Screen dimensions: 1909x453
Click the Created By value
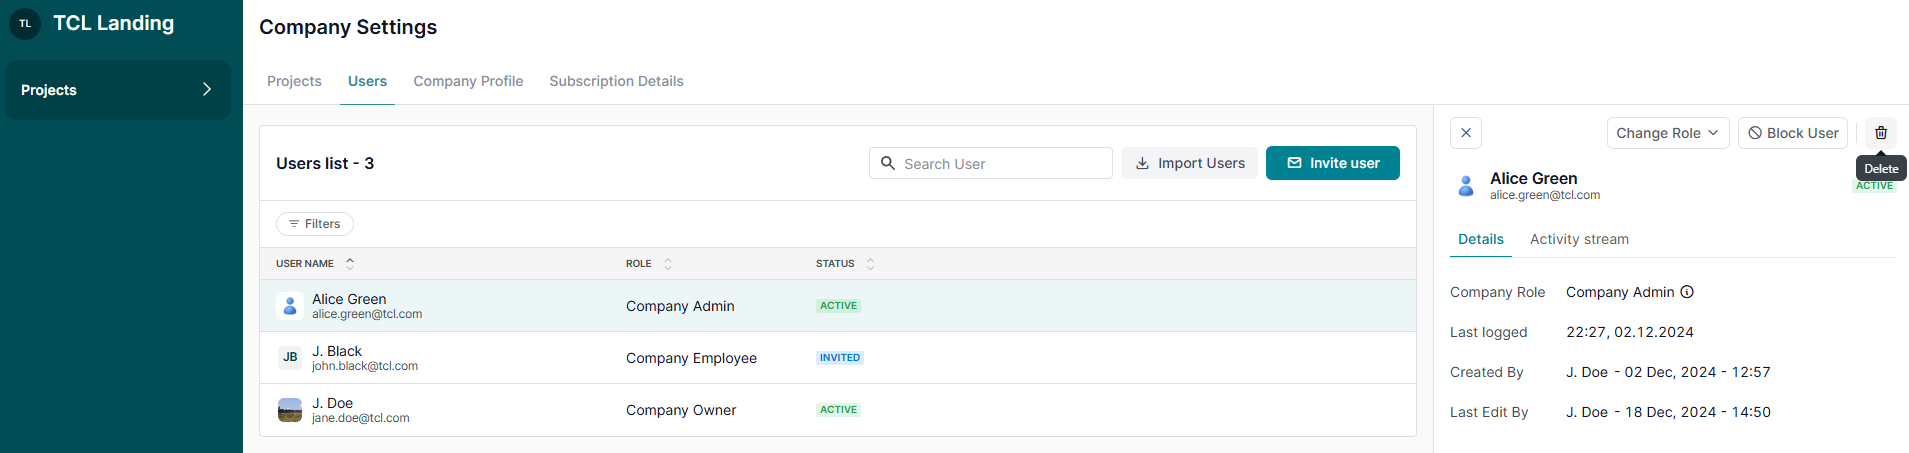1668,372
